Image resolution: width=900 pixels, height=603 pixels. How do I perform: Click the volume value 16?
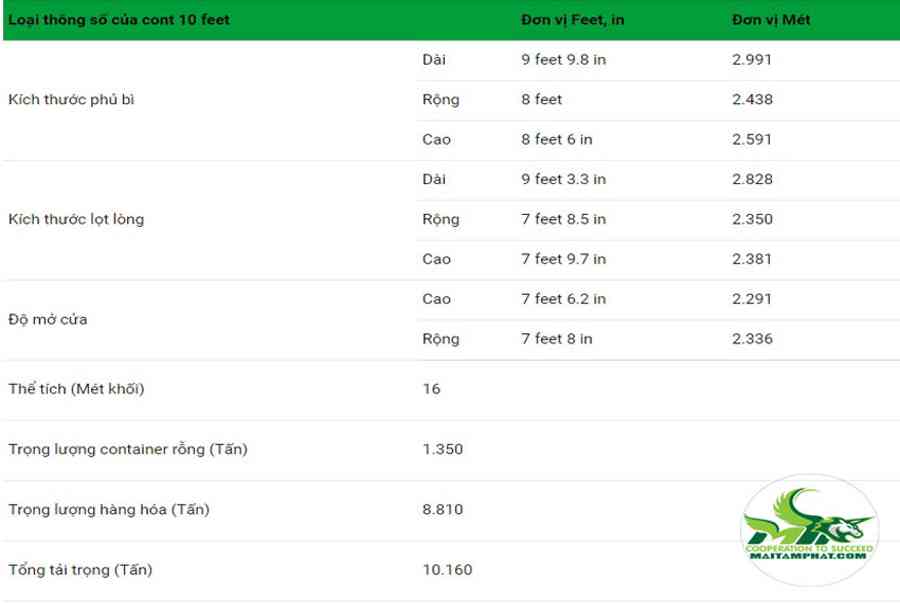tap(432, 389)
